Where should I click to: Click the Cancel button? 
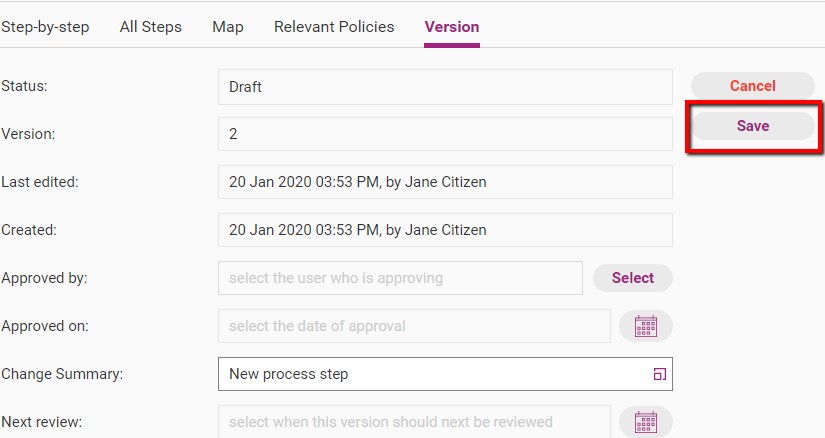point(752,86)
